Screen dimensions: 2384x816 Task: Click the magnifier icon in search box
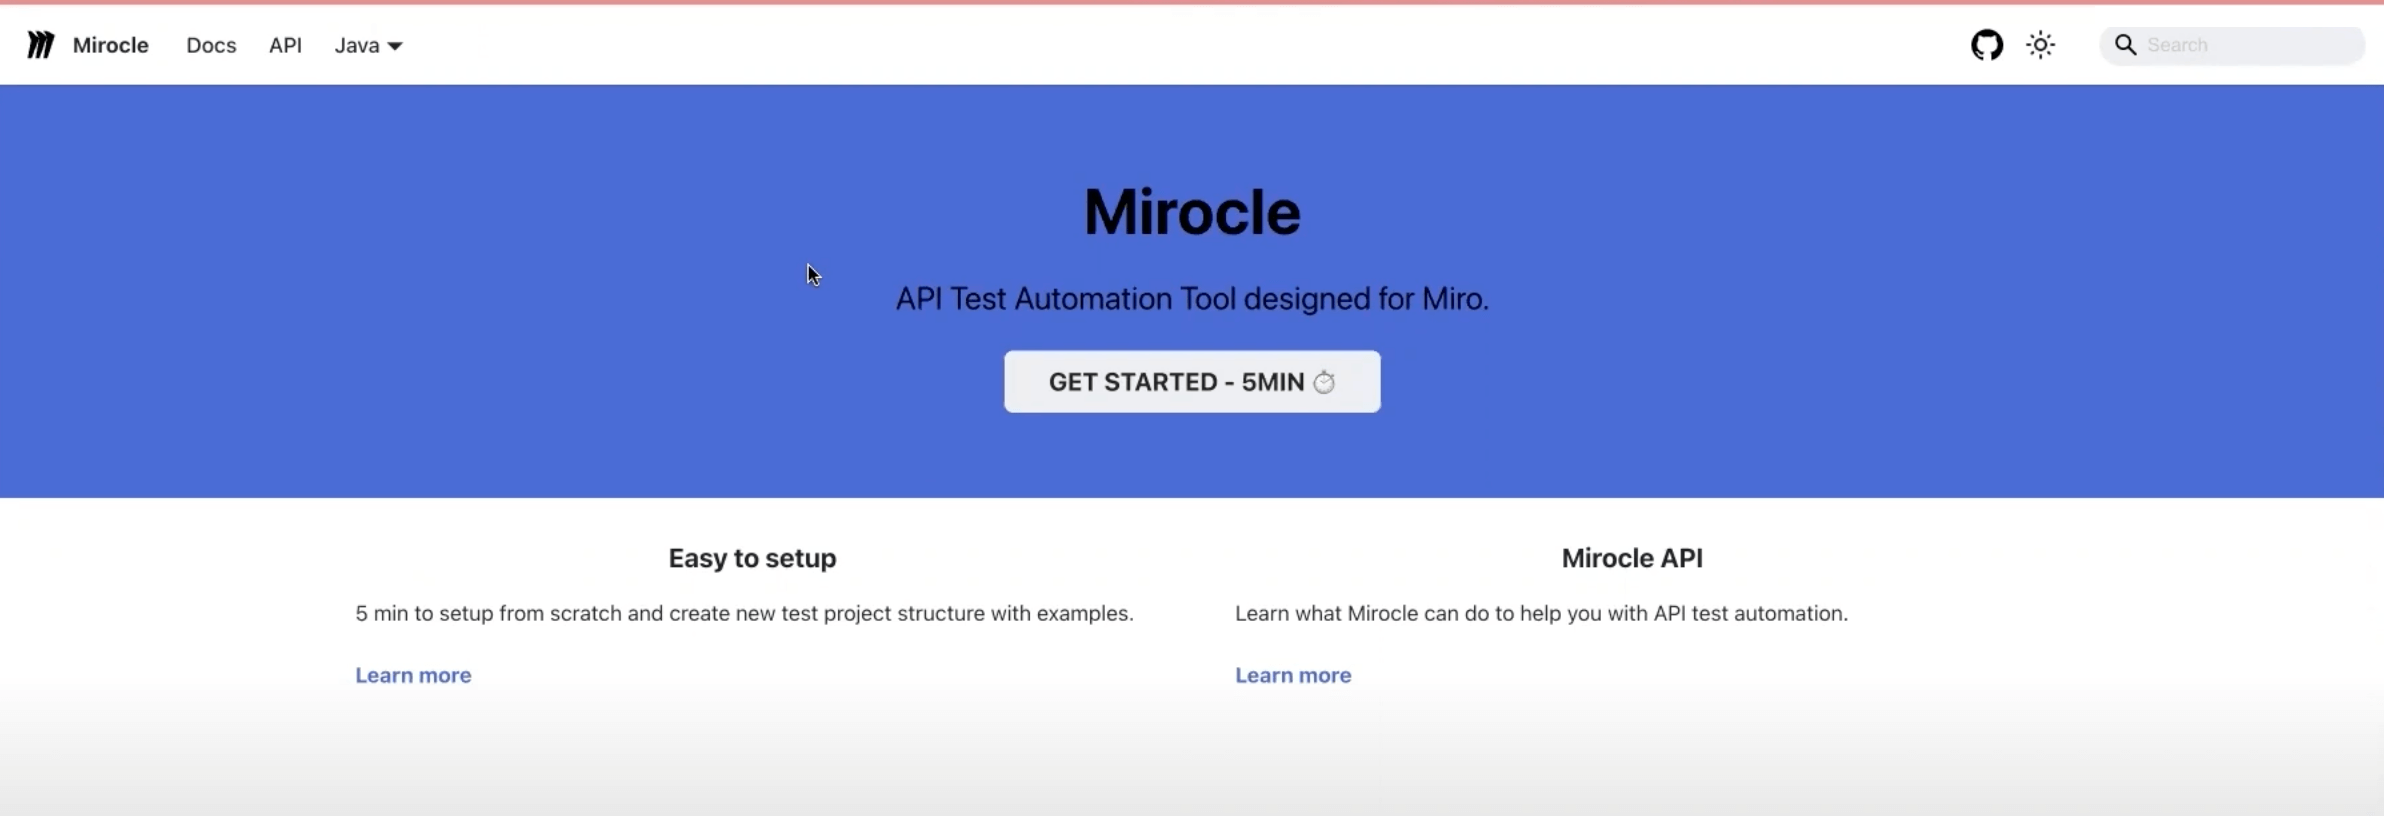(x=2125, y=45)
